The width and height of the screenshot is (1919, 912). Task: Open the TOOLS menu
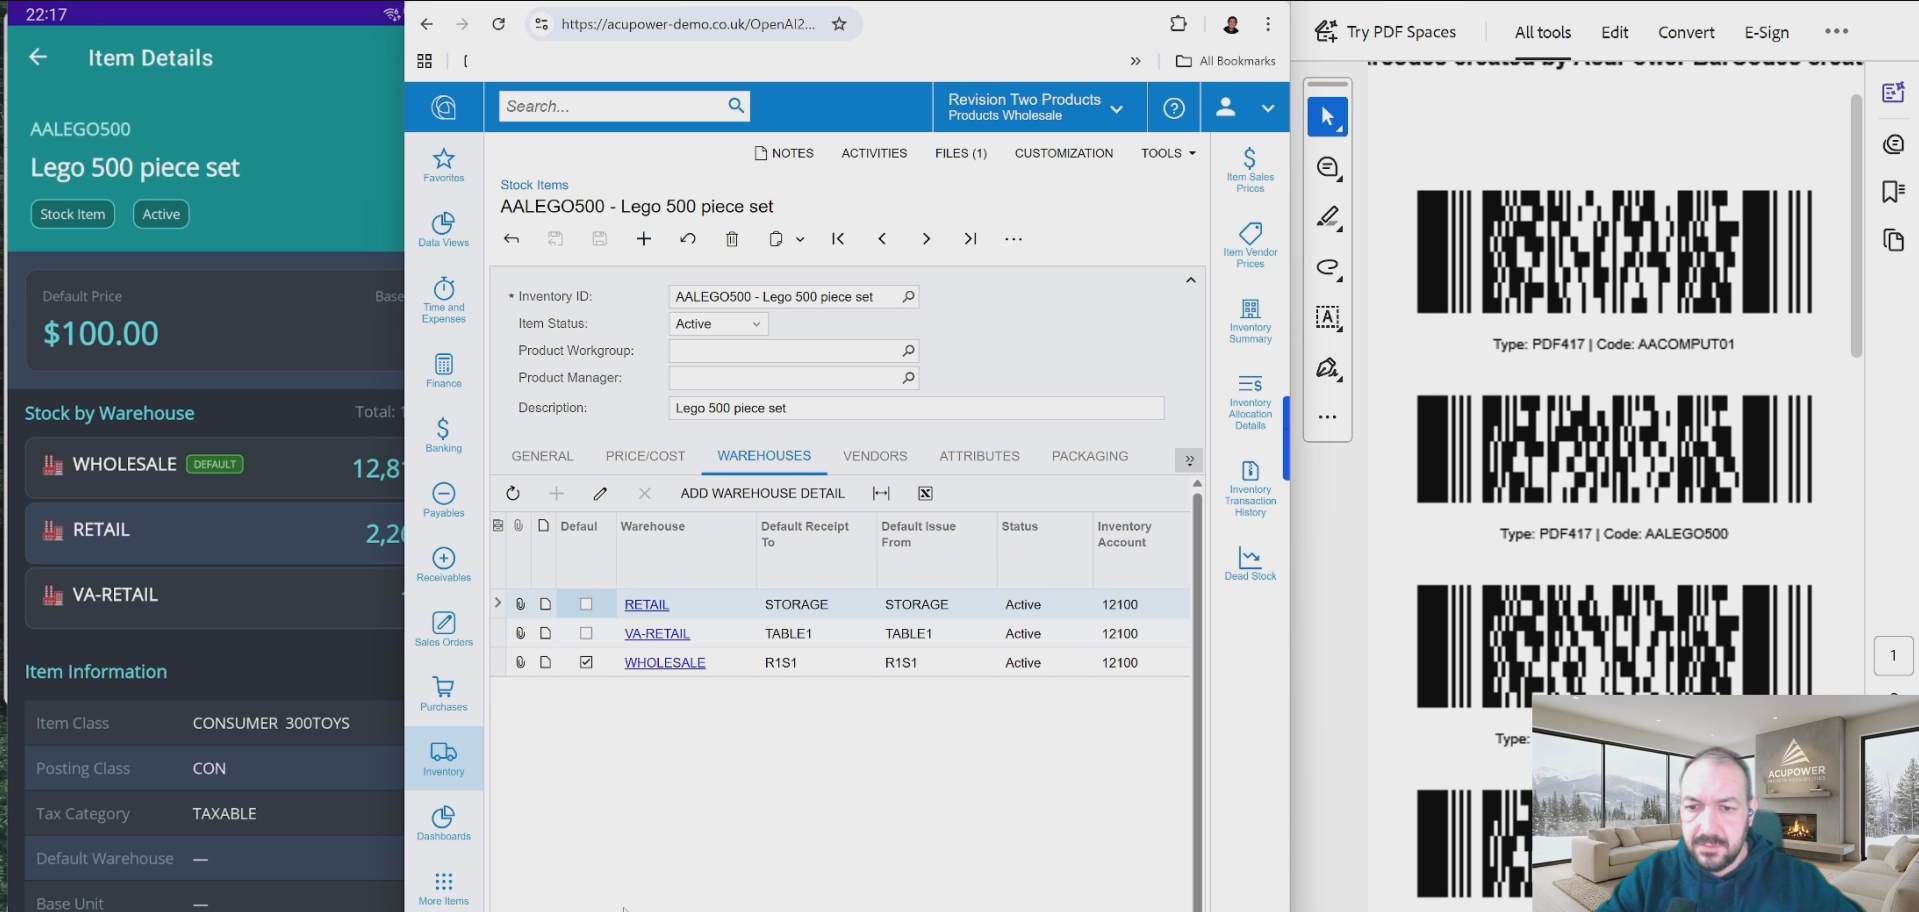tap(1167, 153)
